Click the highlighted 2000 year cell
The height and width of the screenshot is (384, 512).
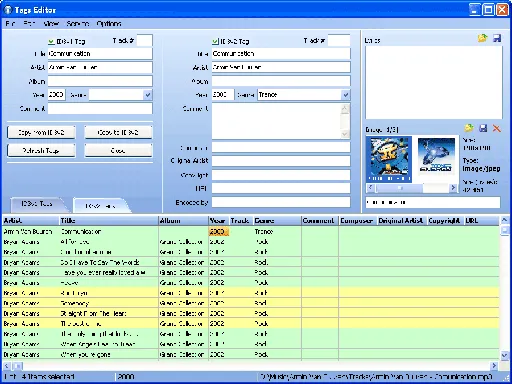(219, 231)
